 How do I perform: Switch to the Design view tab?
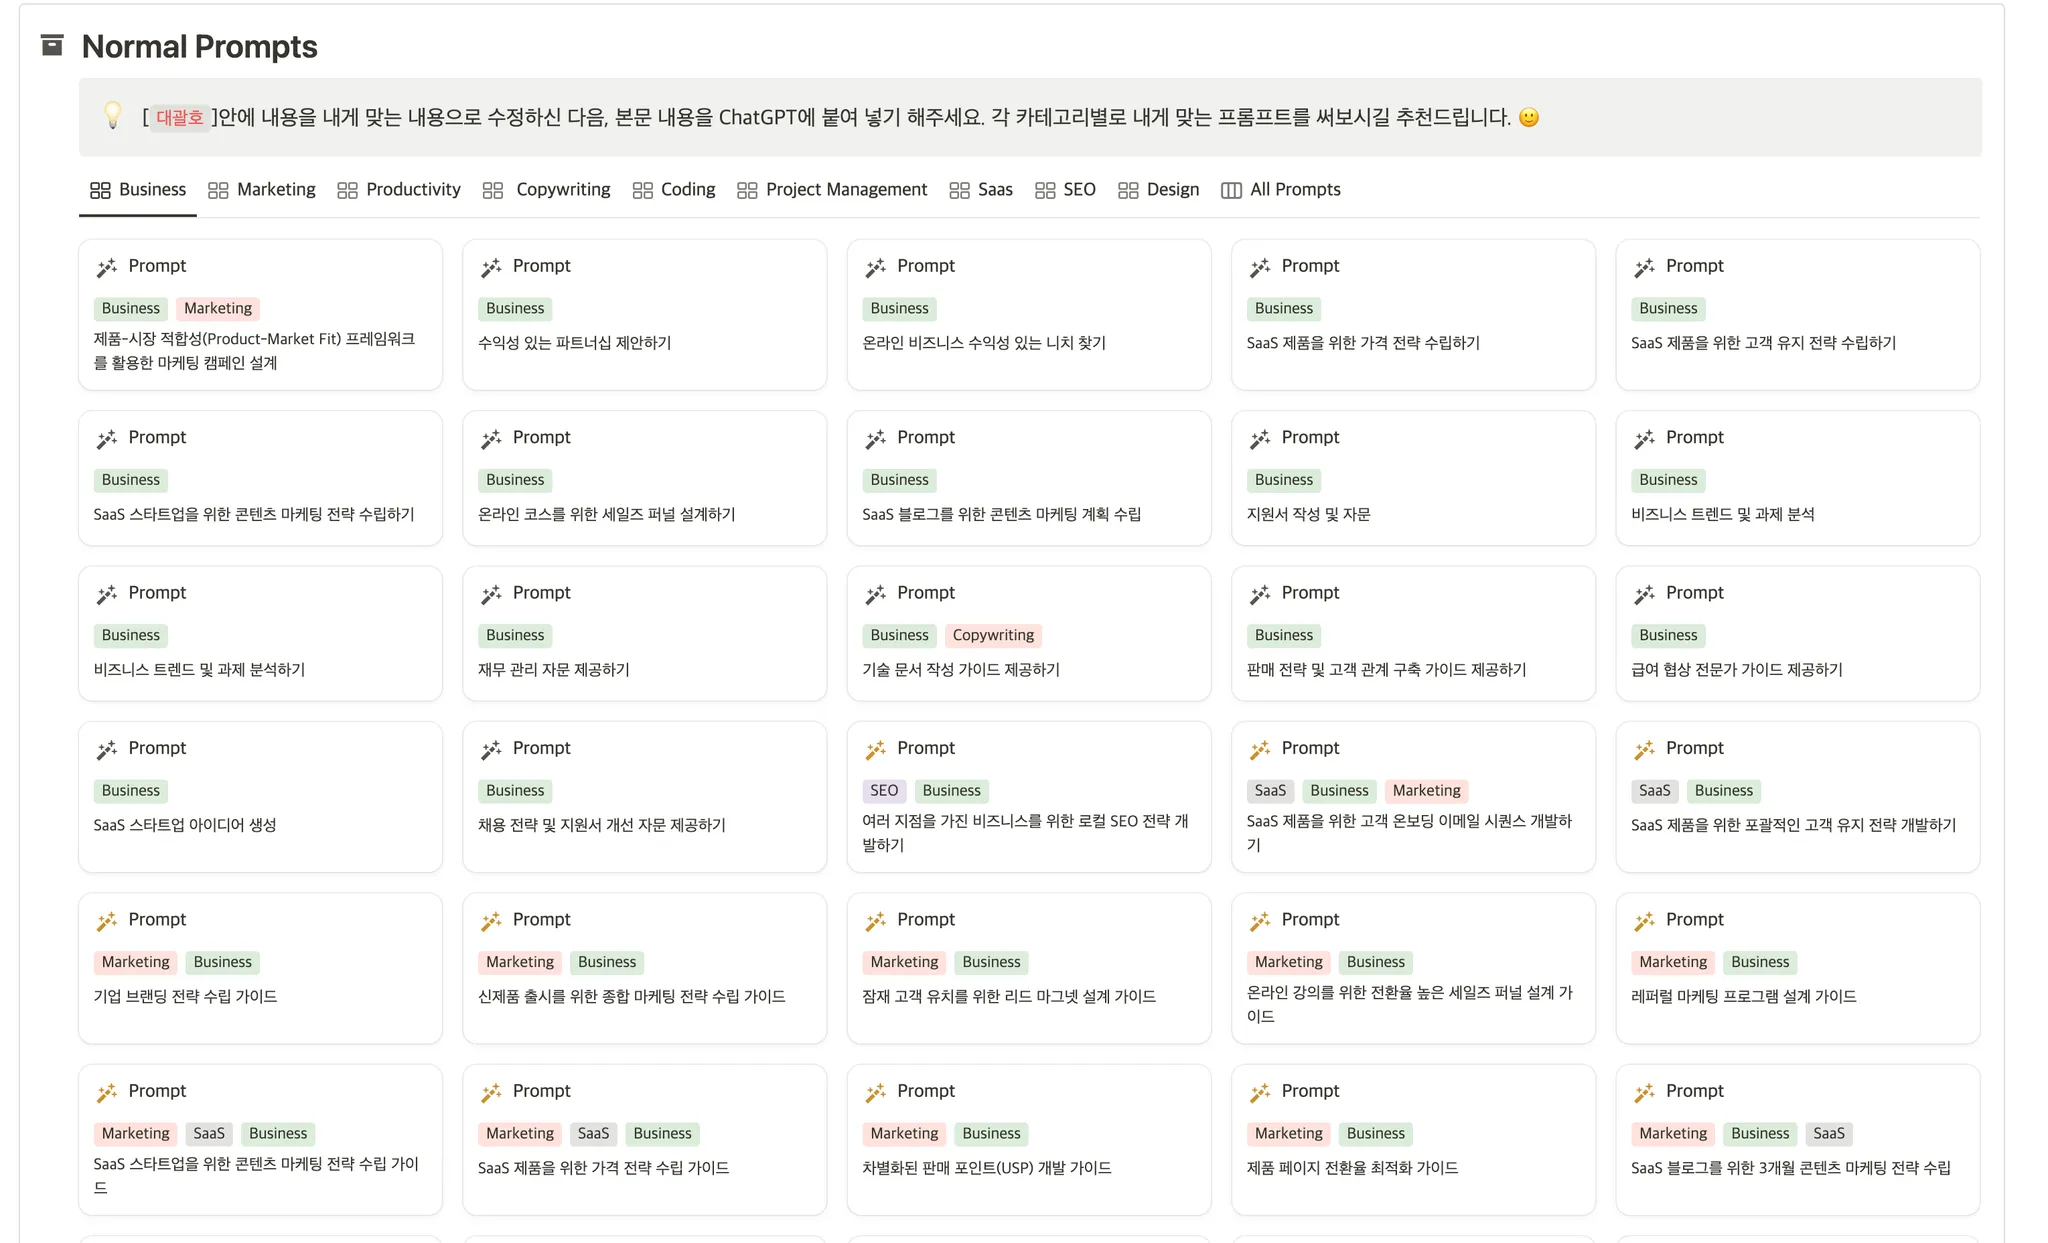(1172, 190)
